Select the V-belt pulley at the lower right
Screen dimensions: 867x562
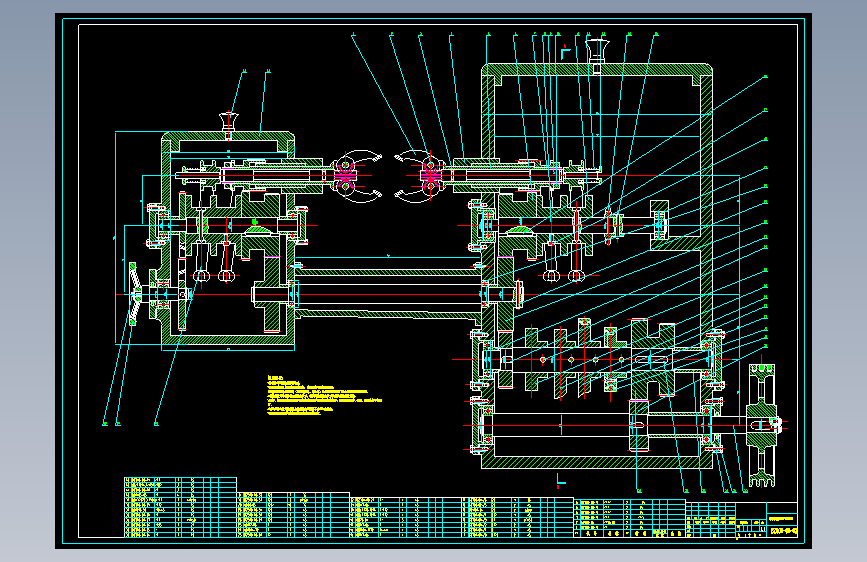[x=761, y=425]
